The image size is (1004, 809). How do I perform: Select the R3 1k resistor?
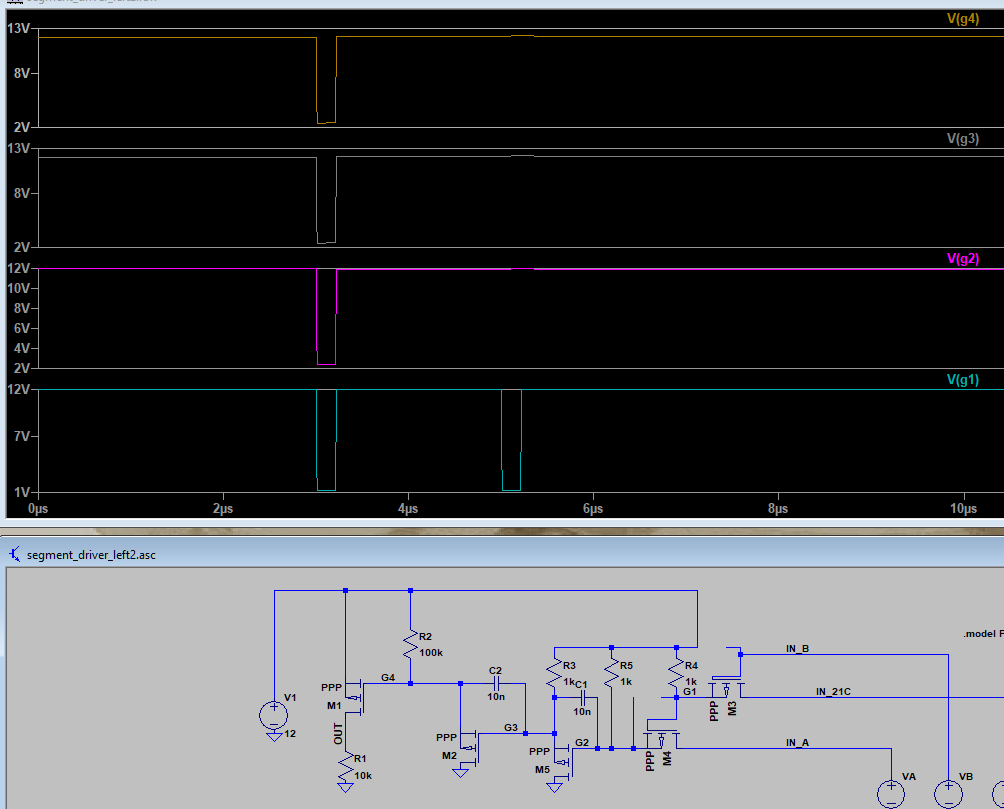click(554, 675)
